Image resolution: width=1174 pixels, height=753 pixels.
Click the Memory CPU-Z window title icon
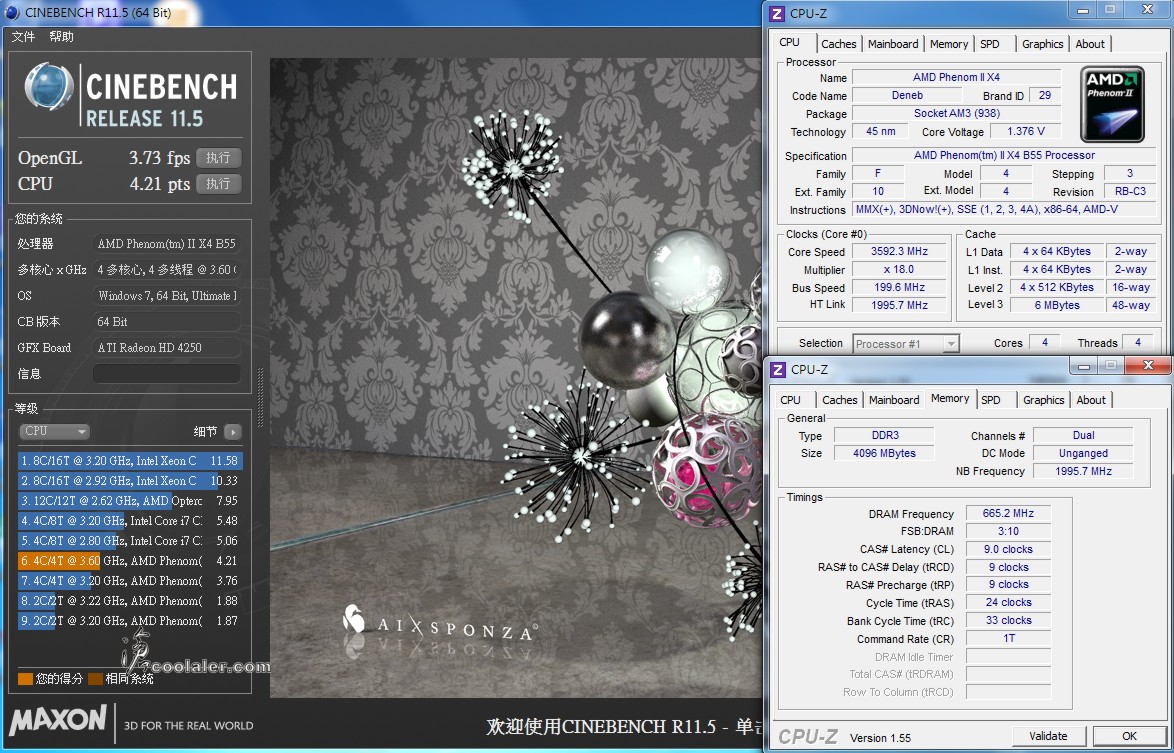[778, 369]
